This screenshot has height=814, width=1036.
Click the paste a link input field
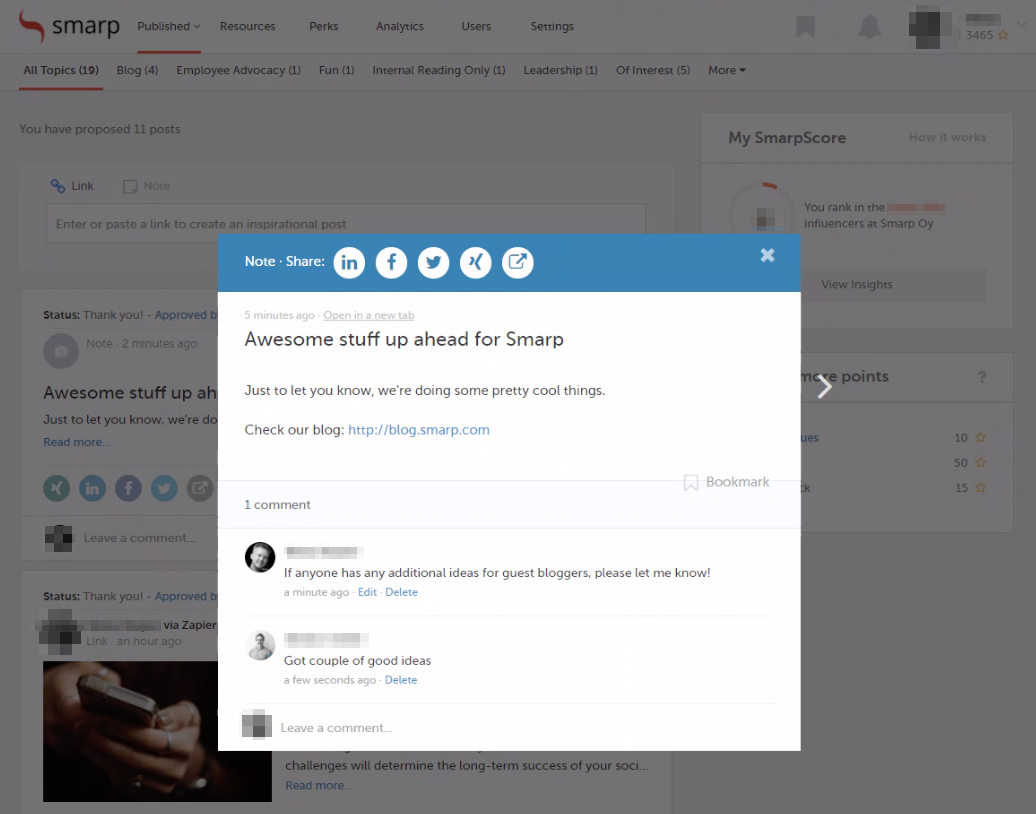[346, 224]
